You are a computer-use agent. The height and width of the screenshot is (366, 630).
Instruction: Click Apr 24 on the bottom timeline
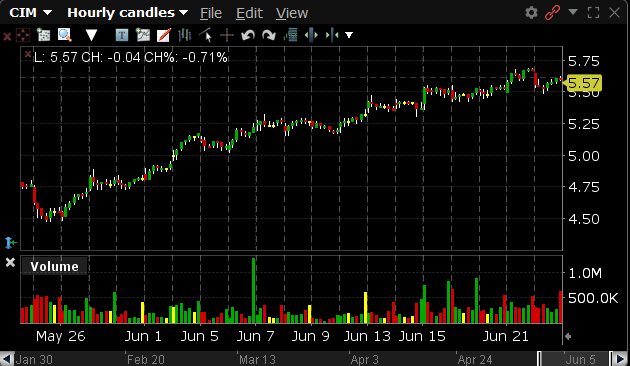(x=475, y=360)
